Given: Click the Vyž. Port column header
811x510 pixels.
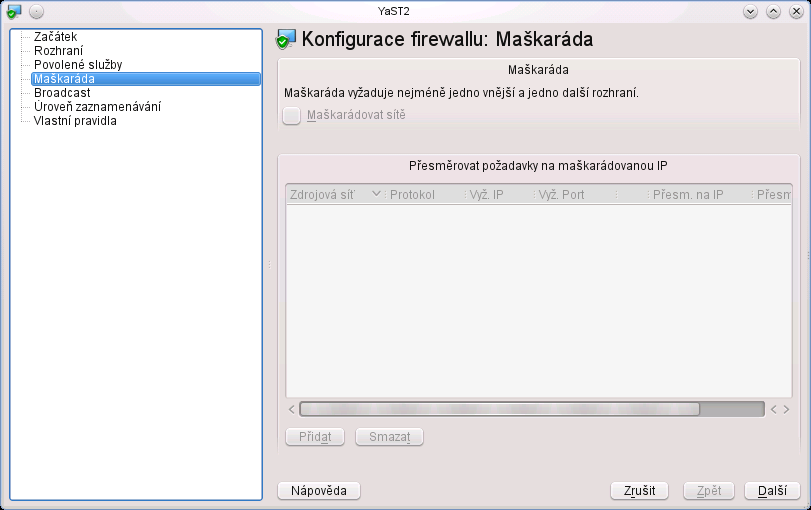Looking at the screenshot, I should pyautogui.click(x=575, y=195).
